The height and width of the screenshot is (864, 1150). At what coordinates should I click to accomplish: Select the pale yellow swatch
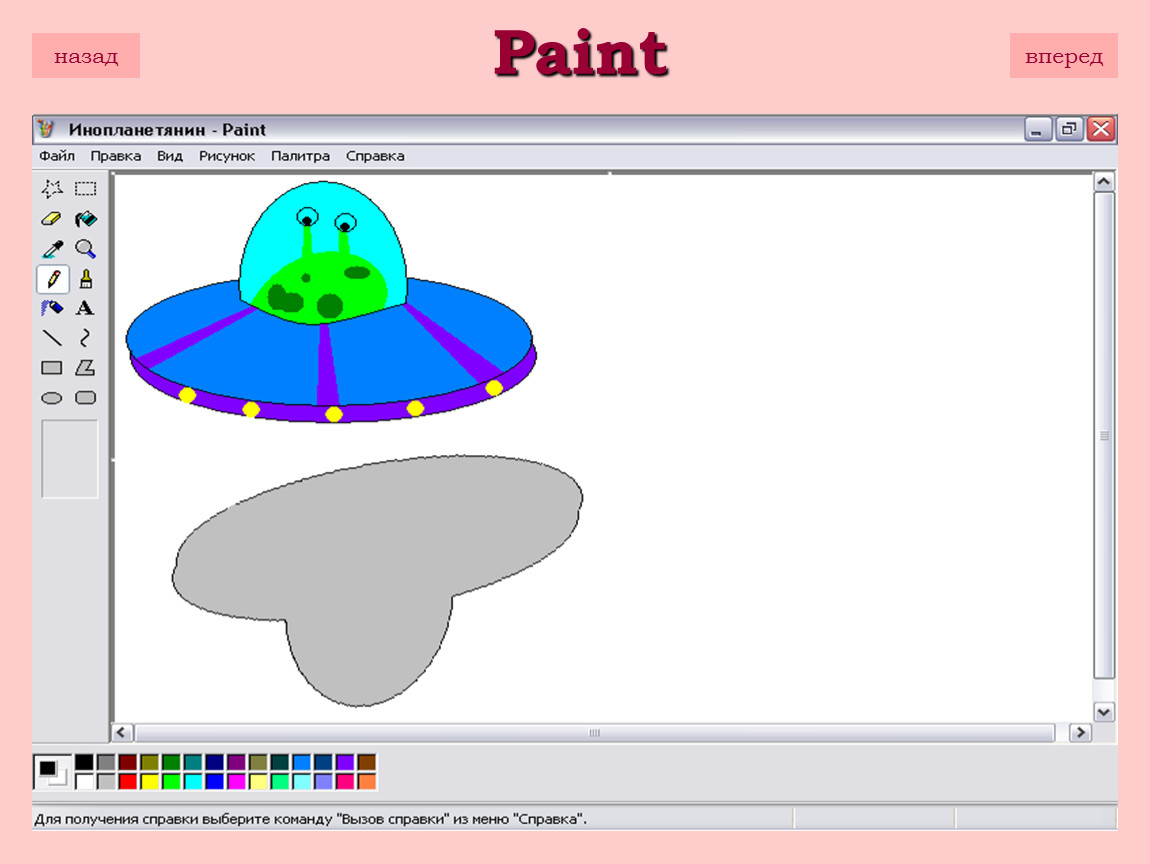pyautogui.click(x=258, y=781)
